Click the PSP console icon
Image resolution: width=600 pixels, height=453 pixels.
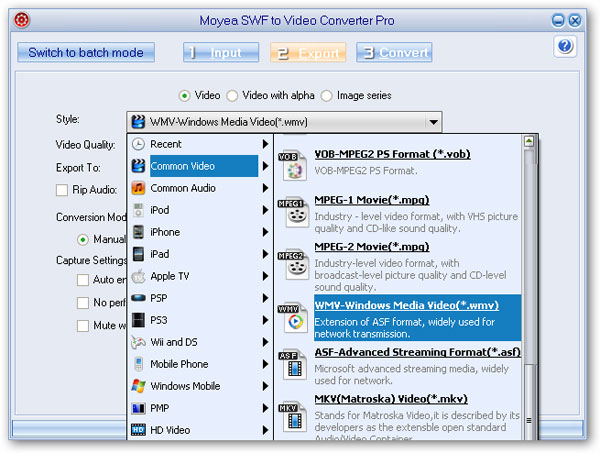coord(138,298)
